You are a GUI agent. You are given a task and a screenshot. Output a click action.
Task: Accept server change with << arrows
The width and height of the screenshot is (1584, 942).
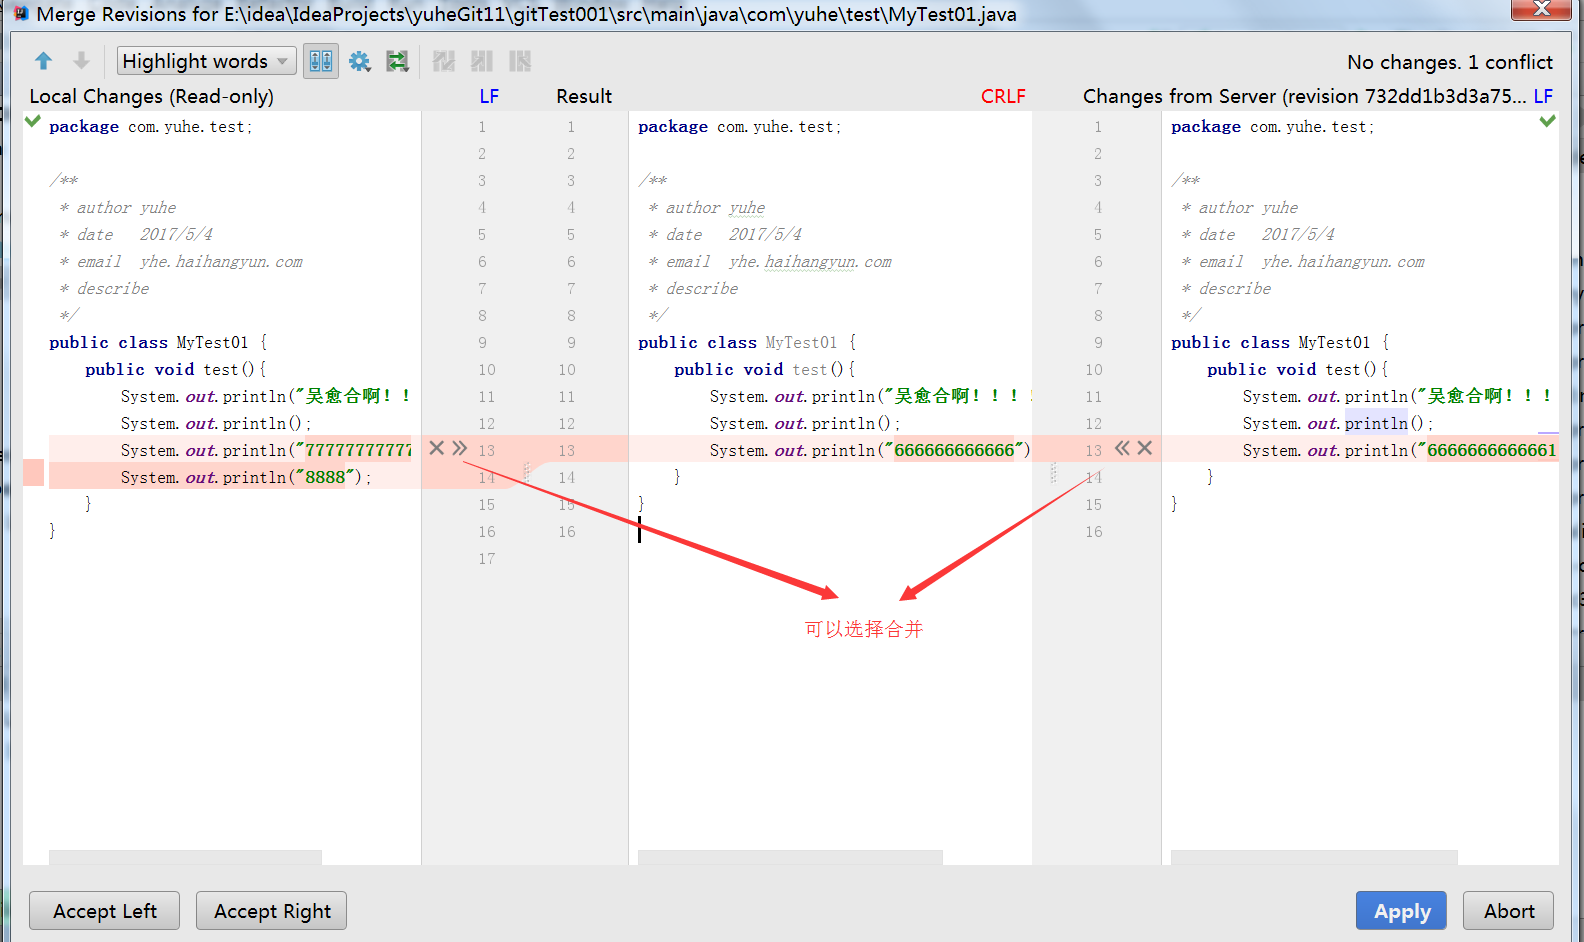click(1122, 448)
